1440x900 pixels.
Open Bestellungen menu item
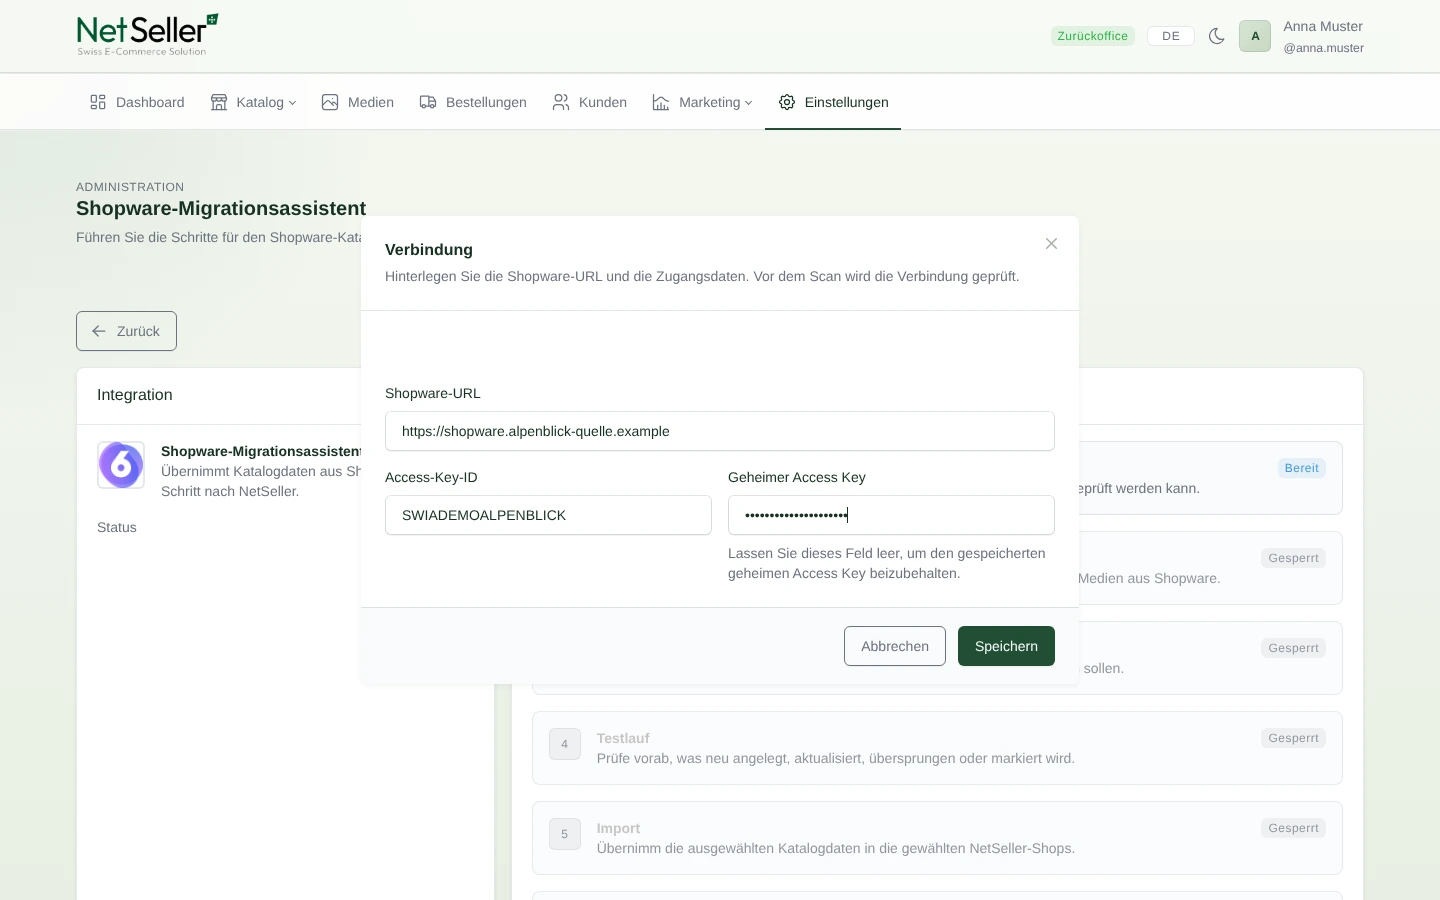pos(473,102)
